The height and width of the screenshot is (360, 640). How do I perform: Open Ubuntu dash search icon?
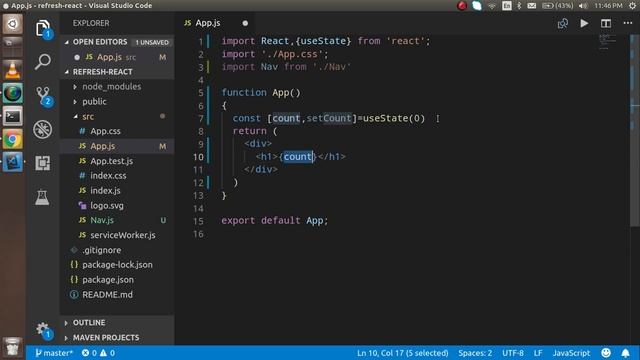(13, 24)
